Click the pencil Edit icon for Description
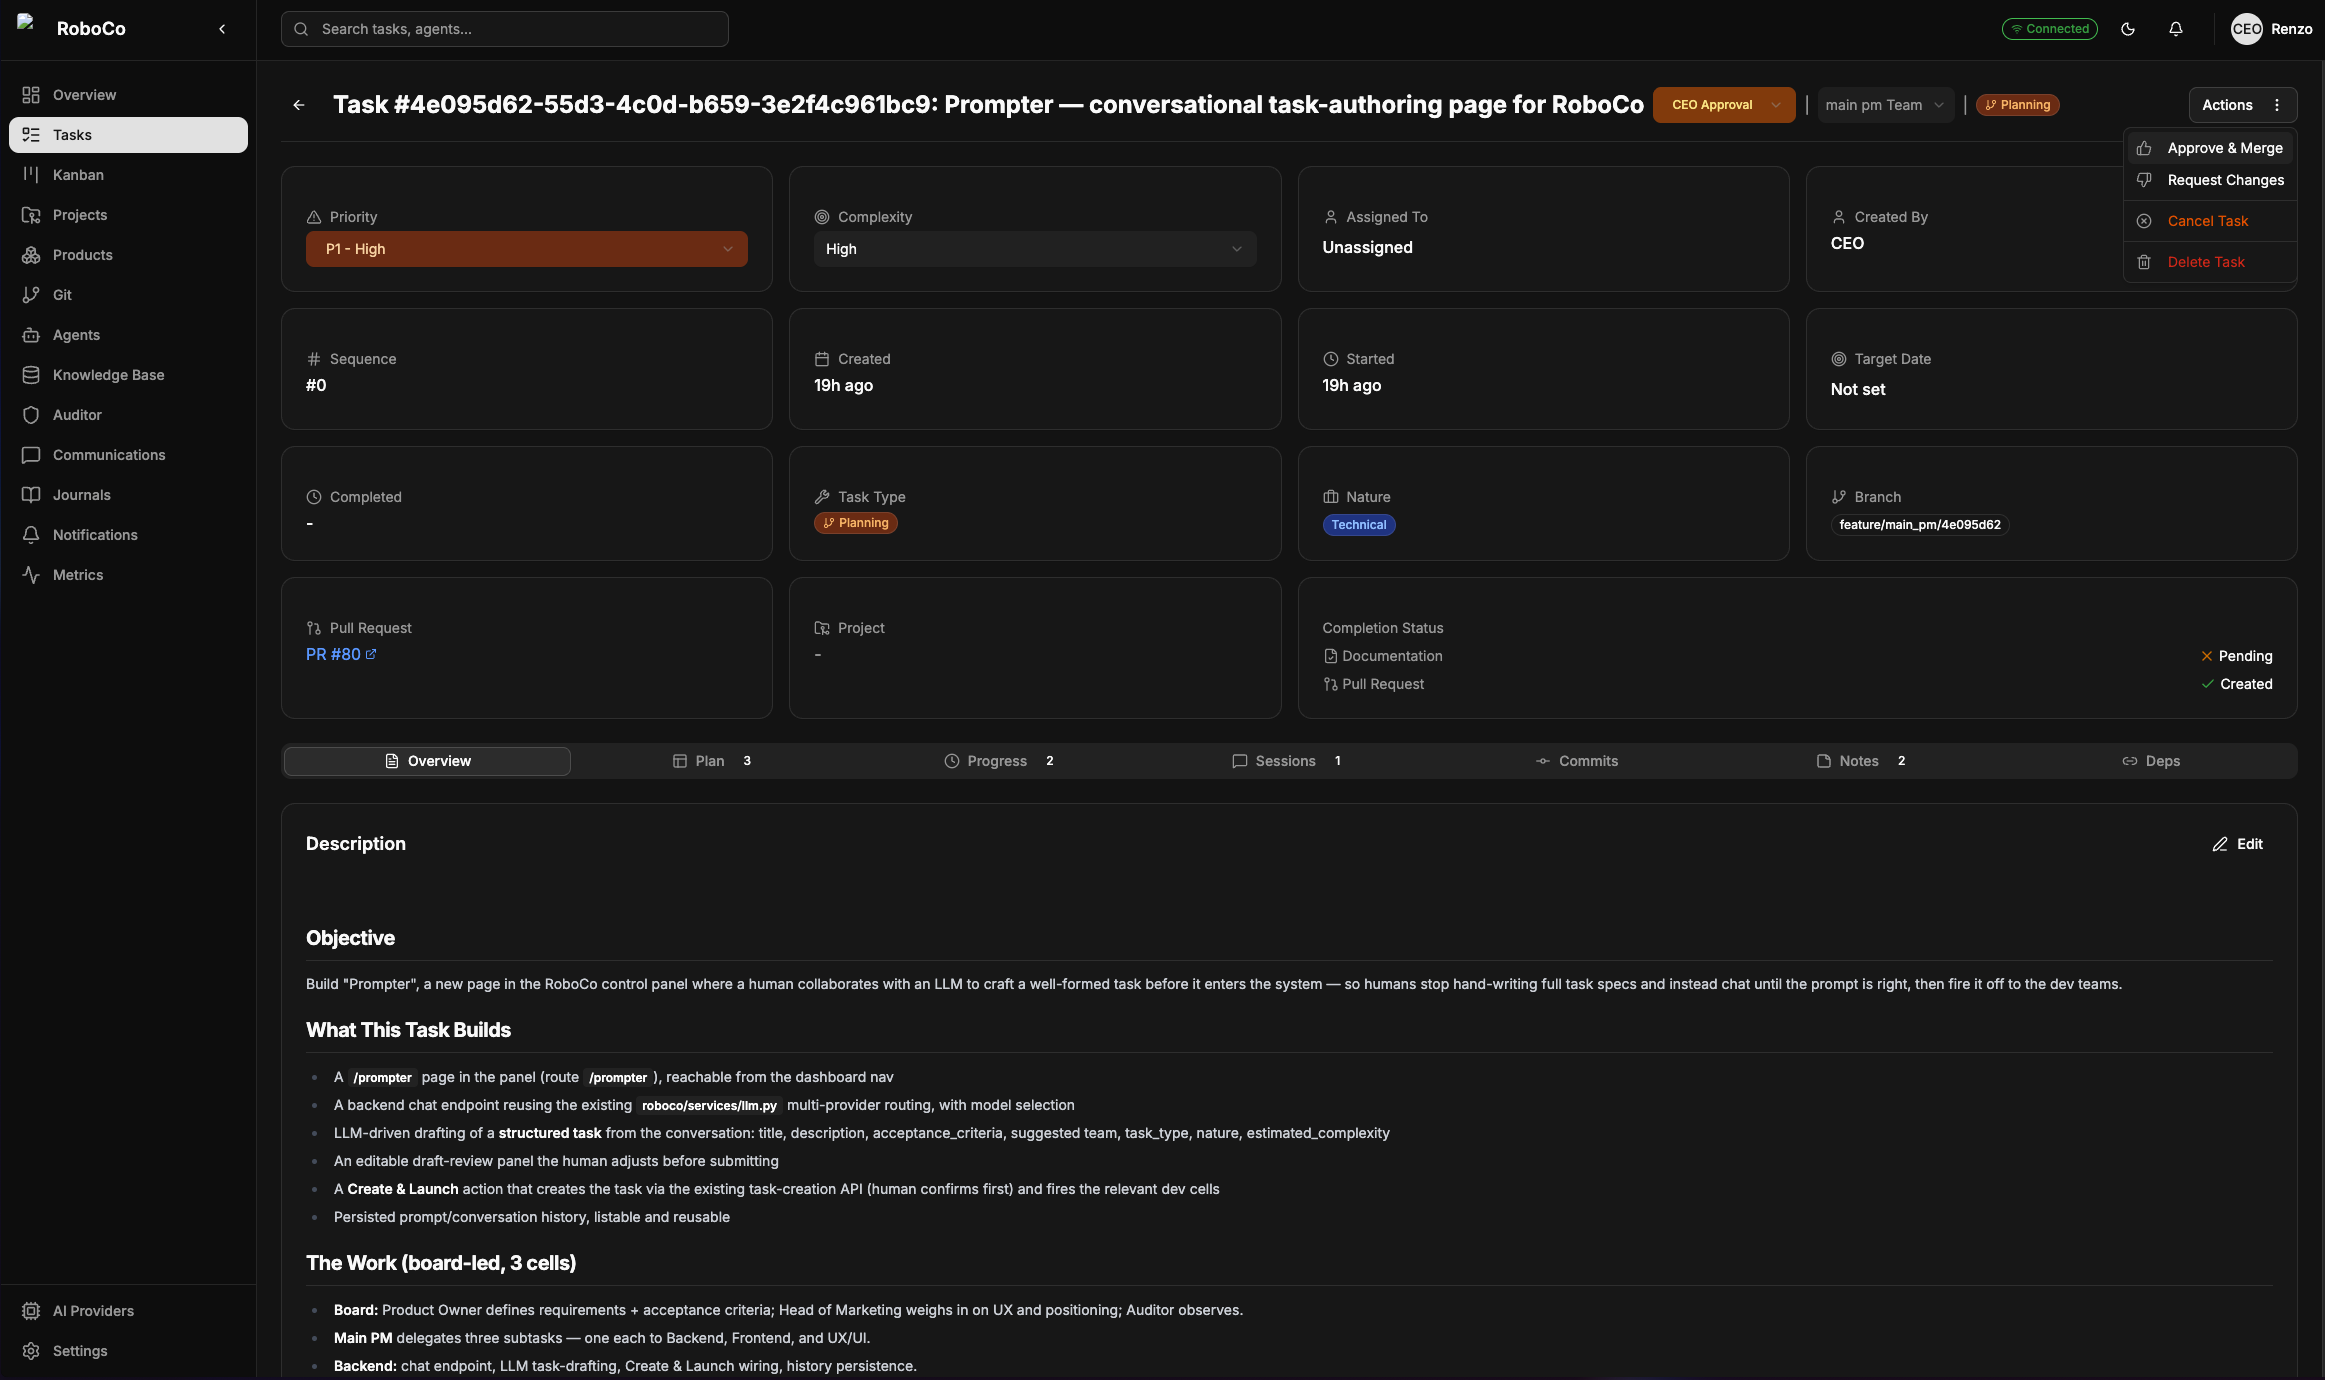This screenshot has height=1380, width=2325. [2220, 844]
